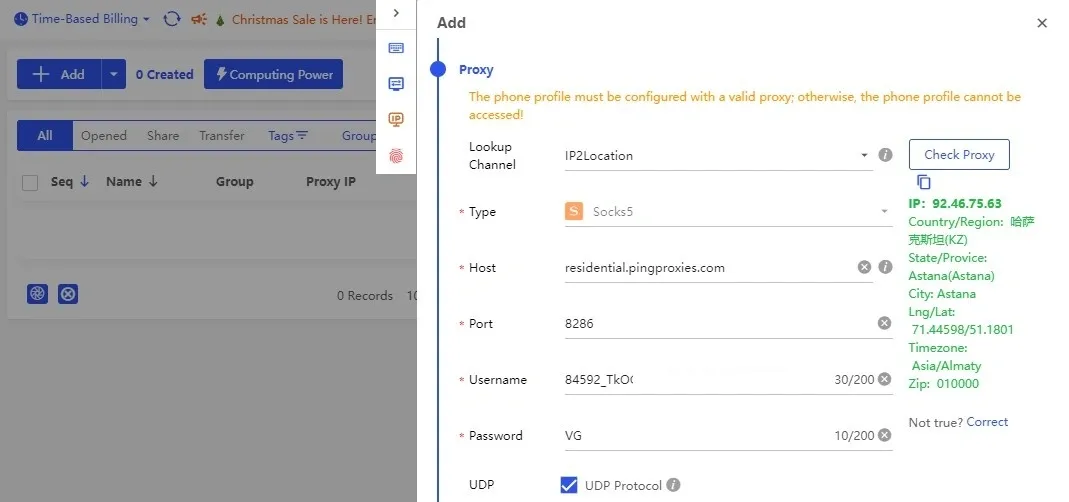This screenshot has width=1069, height=502.
Task: Click the clock icon for Time-Based Billing
Action: pos(21,19)
